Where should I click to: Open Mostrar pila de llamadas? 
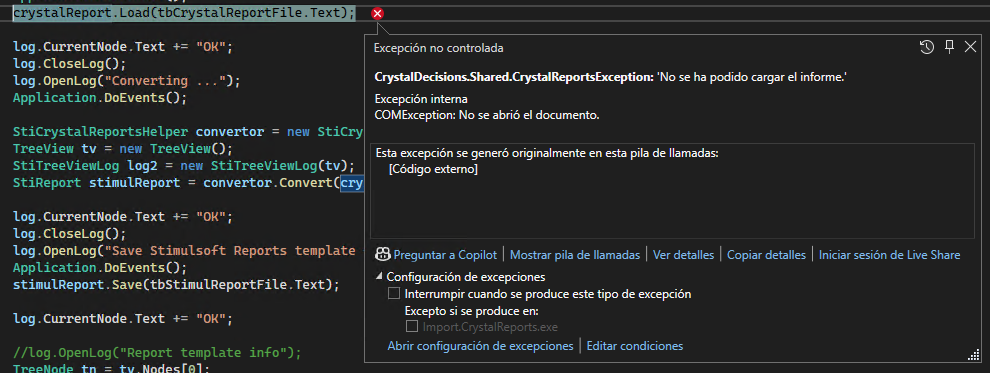point(575,255)
